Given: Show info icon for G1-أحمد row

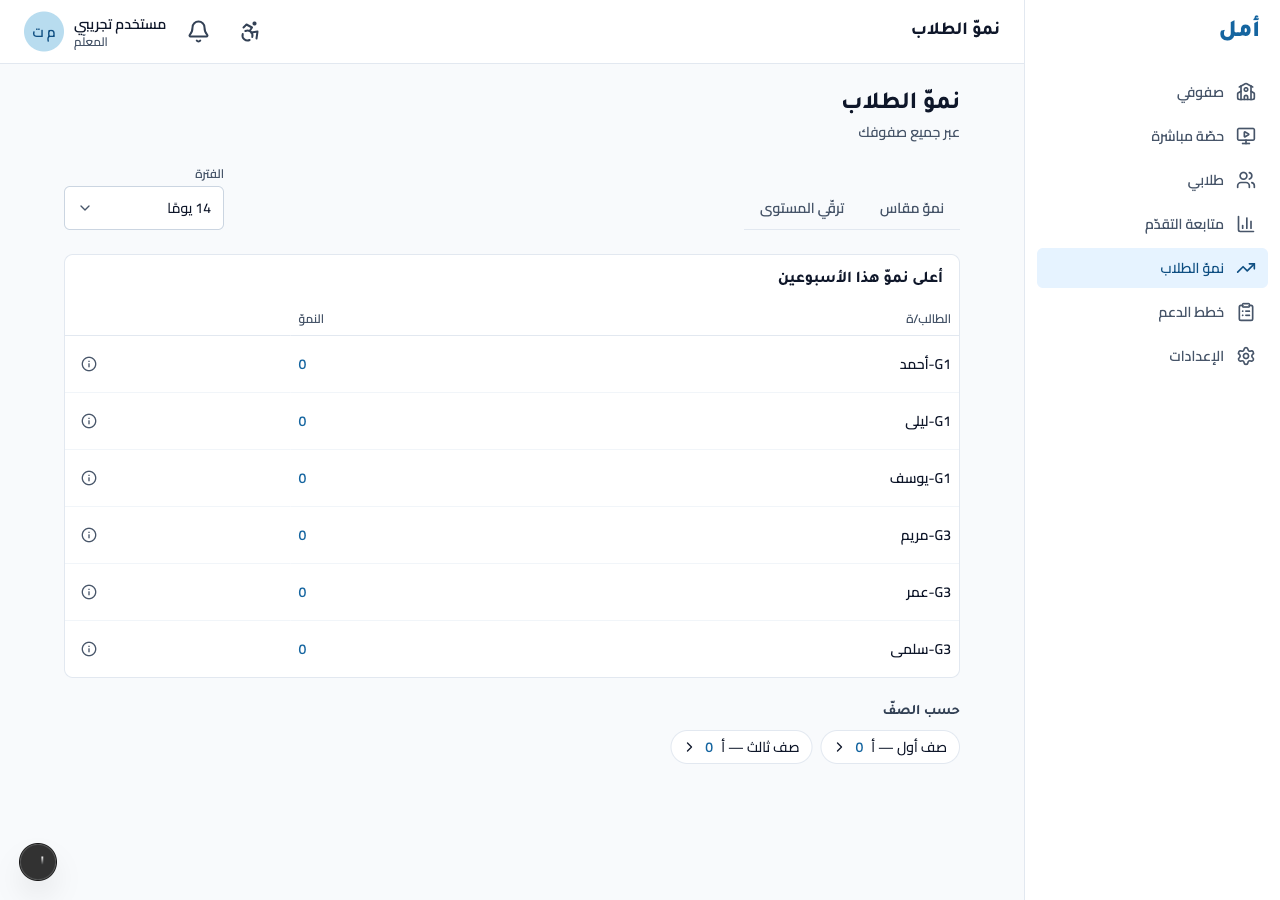Looking at the screenshot, I should (x=89, y=364).
